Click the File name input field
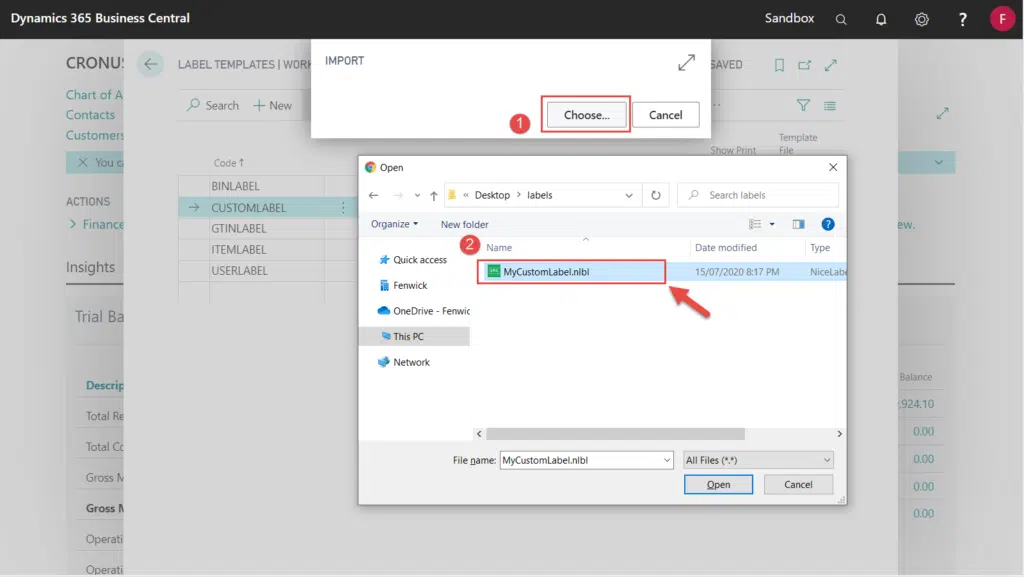1024x577 pixels. tap(581, 460)
